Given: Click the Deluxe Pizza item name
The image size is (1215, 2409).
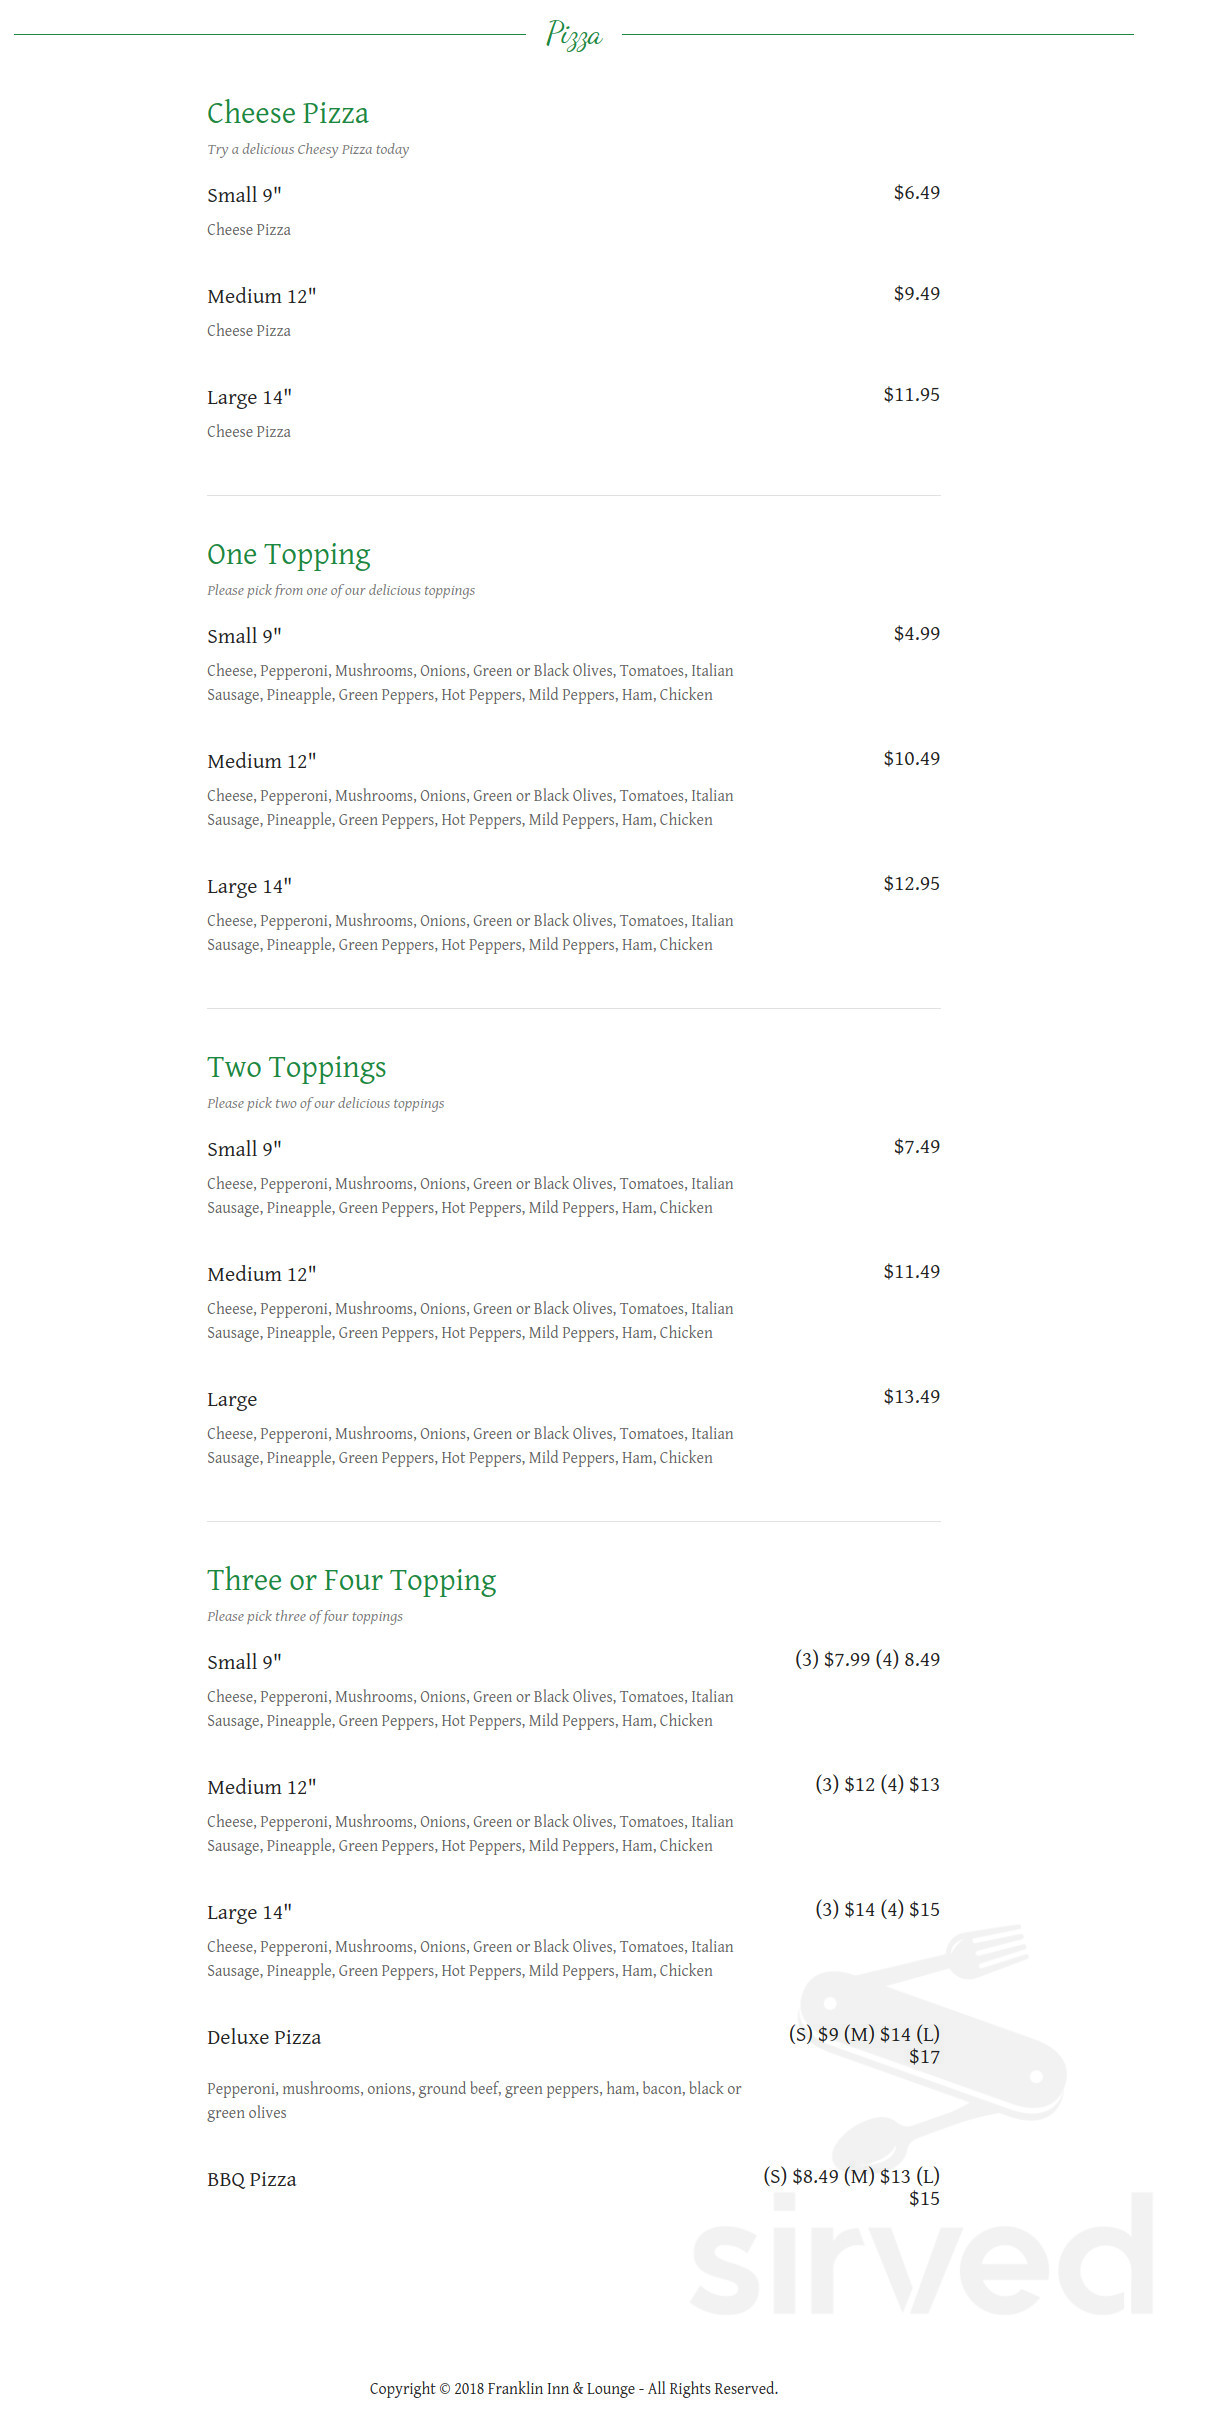Looking at the screenshot, I should pos(264,2037).
